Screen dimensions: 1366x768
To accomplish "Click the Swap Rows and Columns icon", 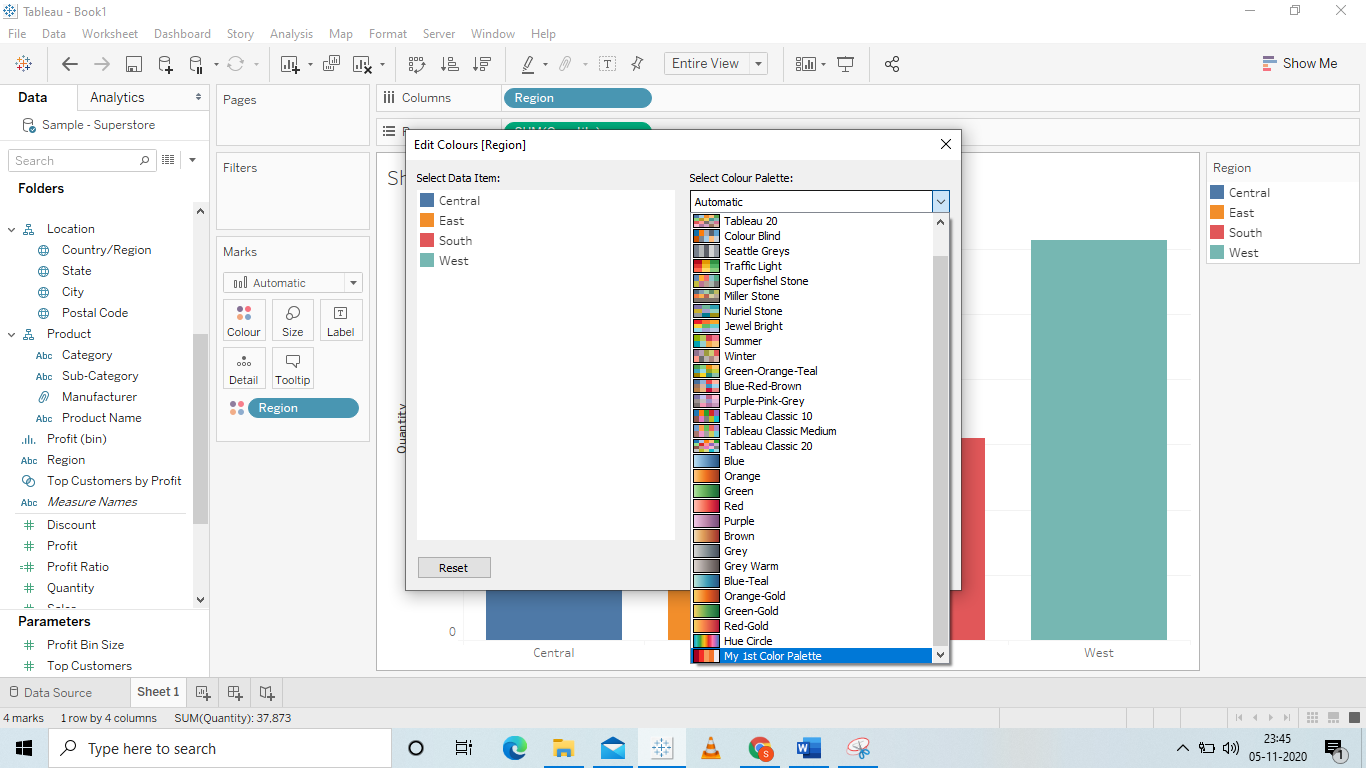I will click(x=417, y=64).
